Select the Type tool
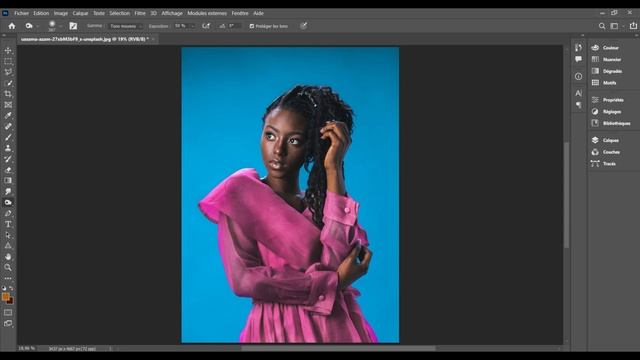The width and height of the screenshot is (640, 360). click(8, 224)
